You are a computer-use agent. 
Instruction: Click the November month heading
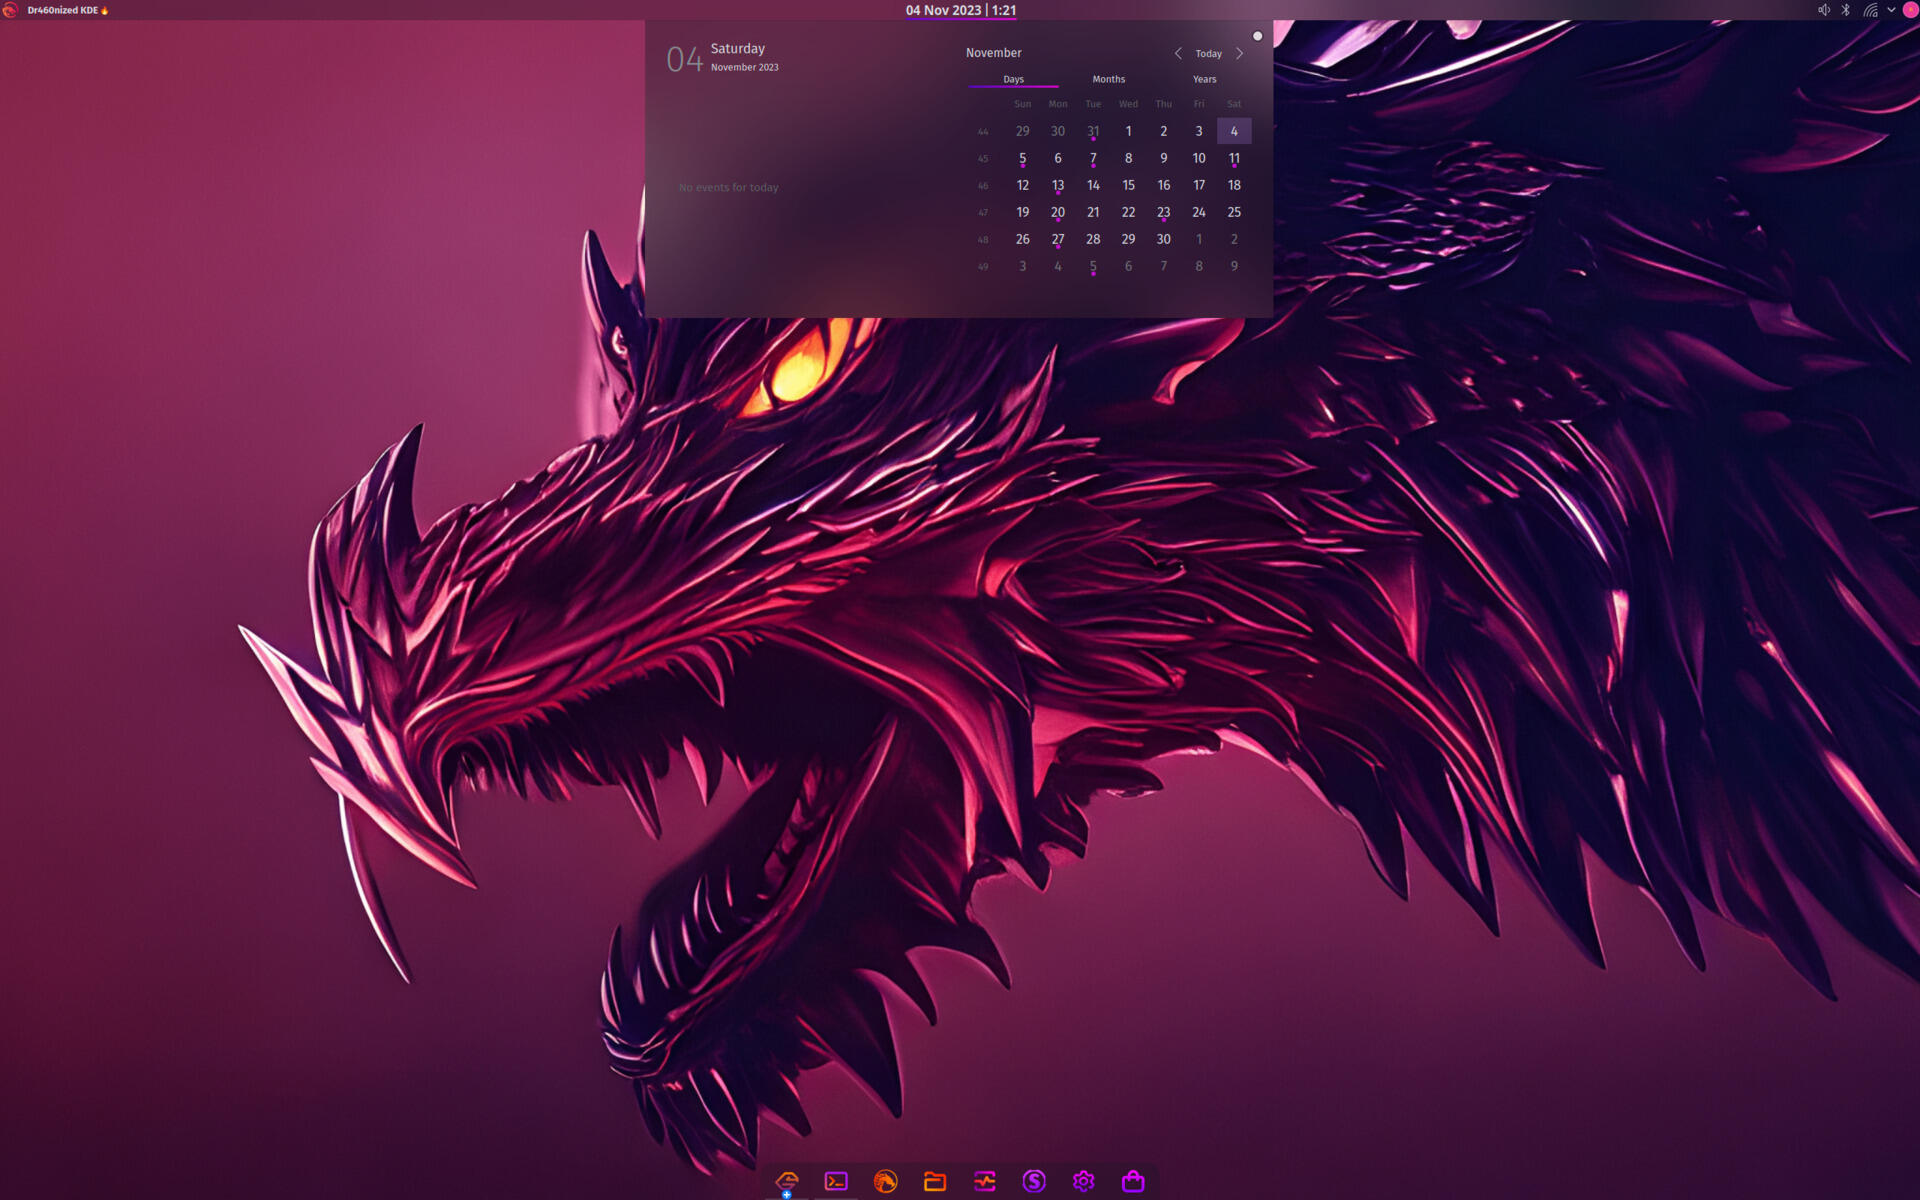[993, 53]
